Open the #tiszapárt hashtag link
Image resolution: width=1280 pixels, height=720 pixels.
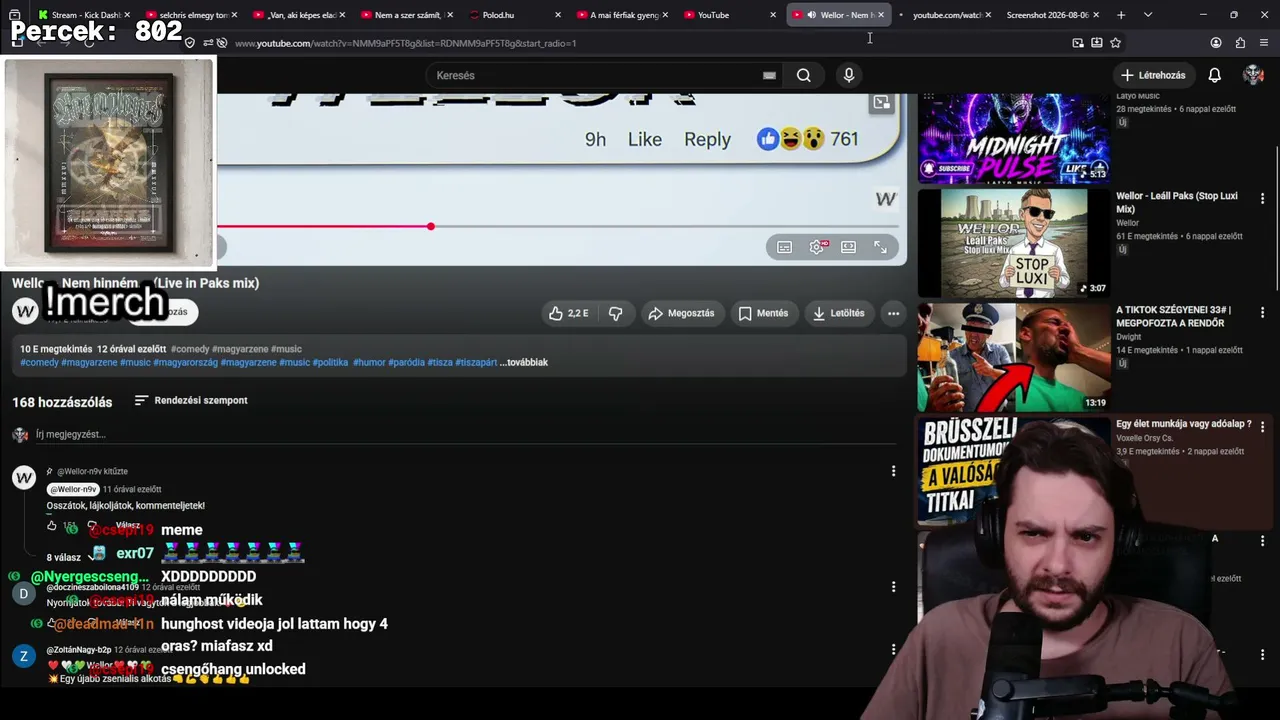click(x=476, y=362)
